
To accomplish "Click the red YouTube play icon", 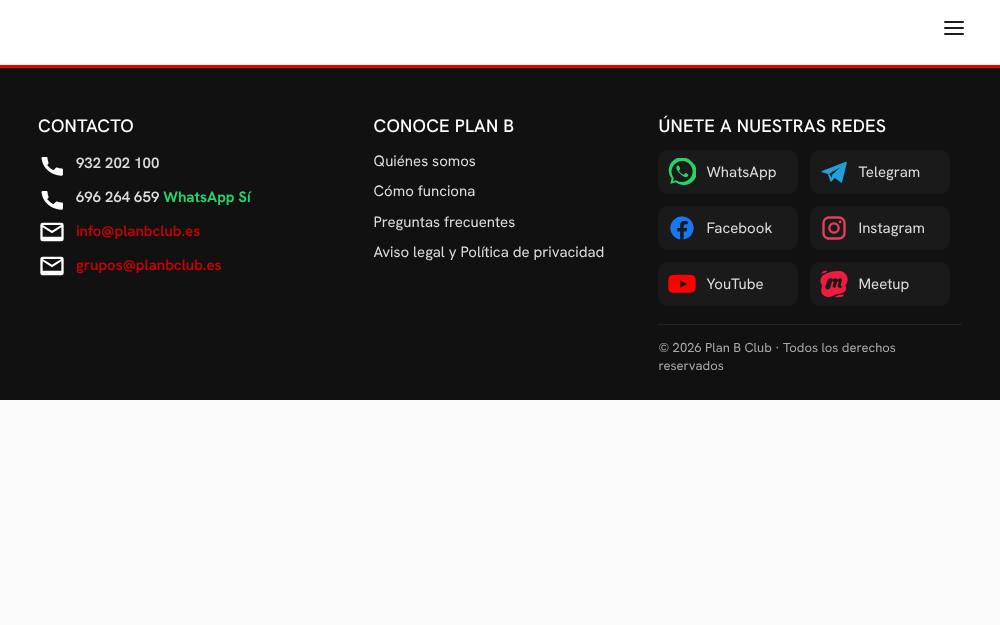I will click(x=682, y=284).
